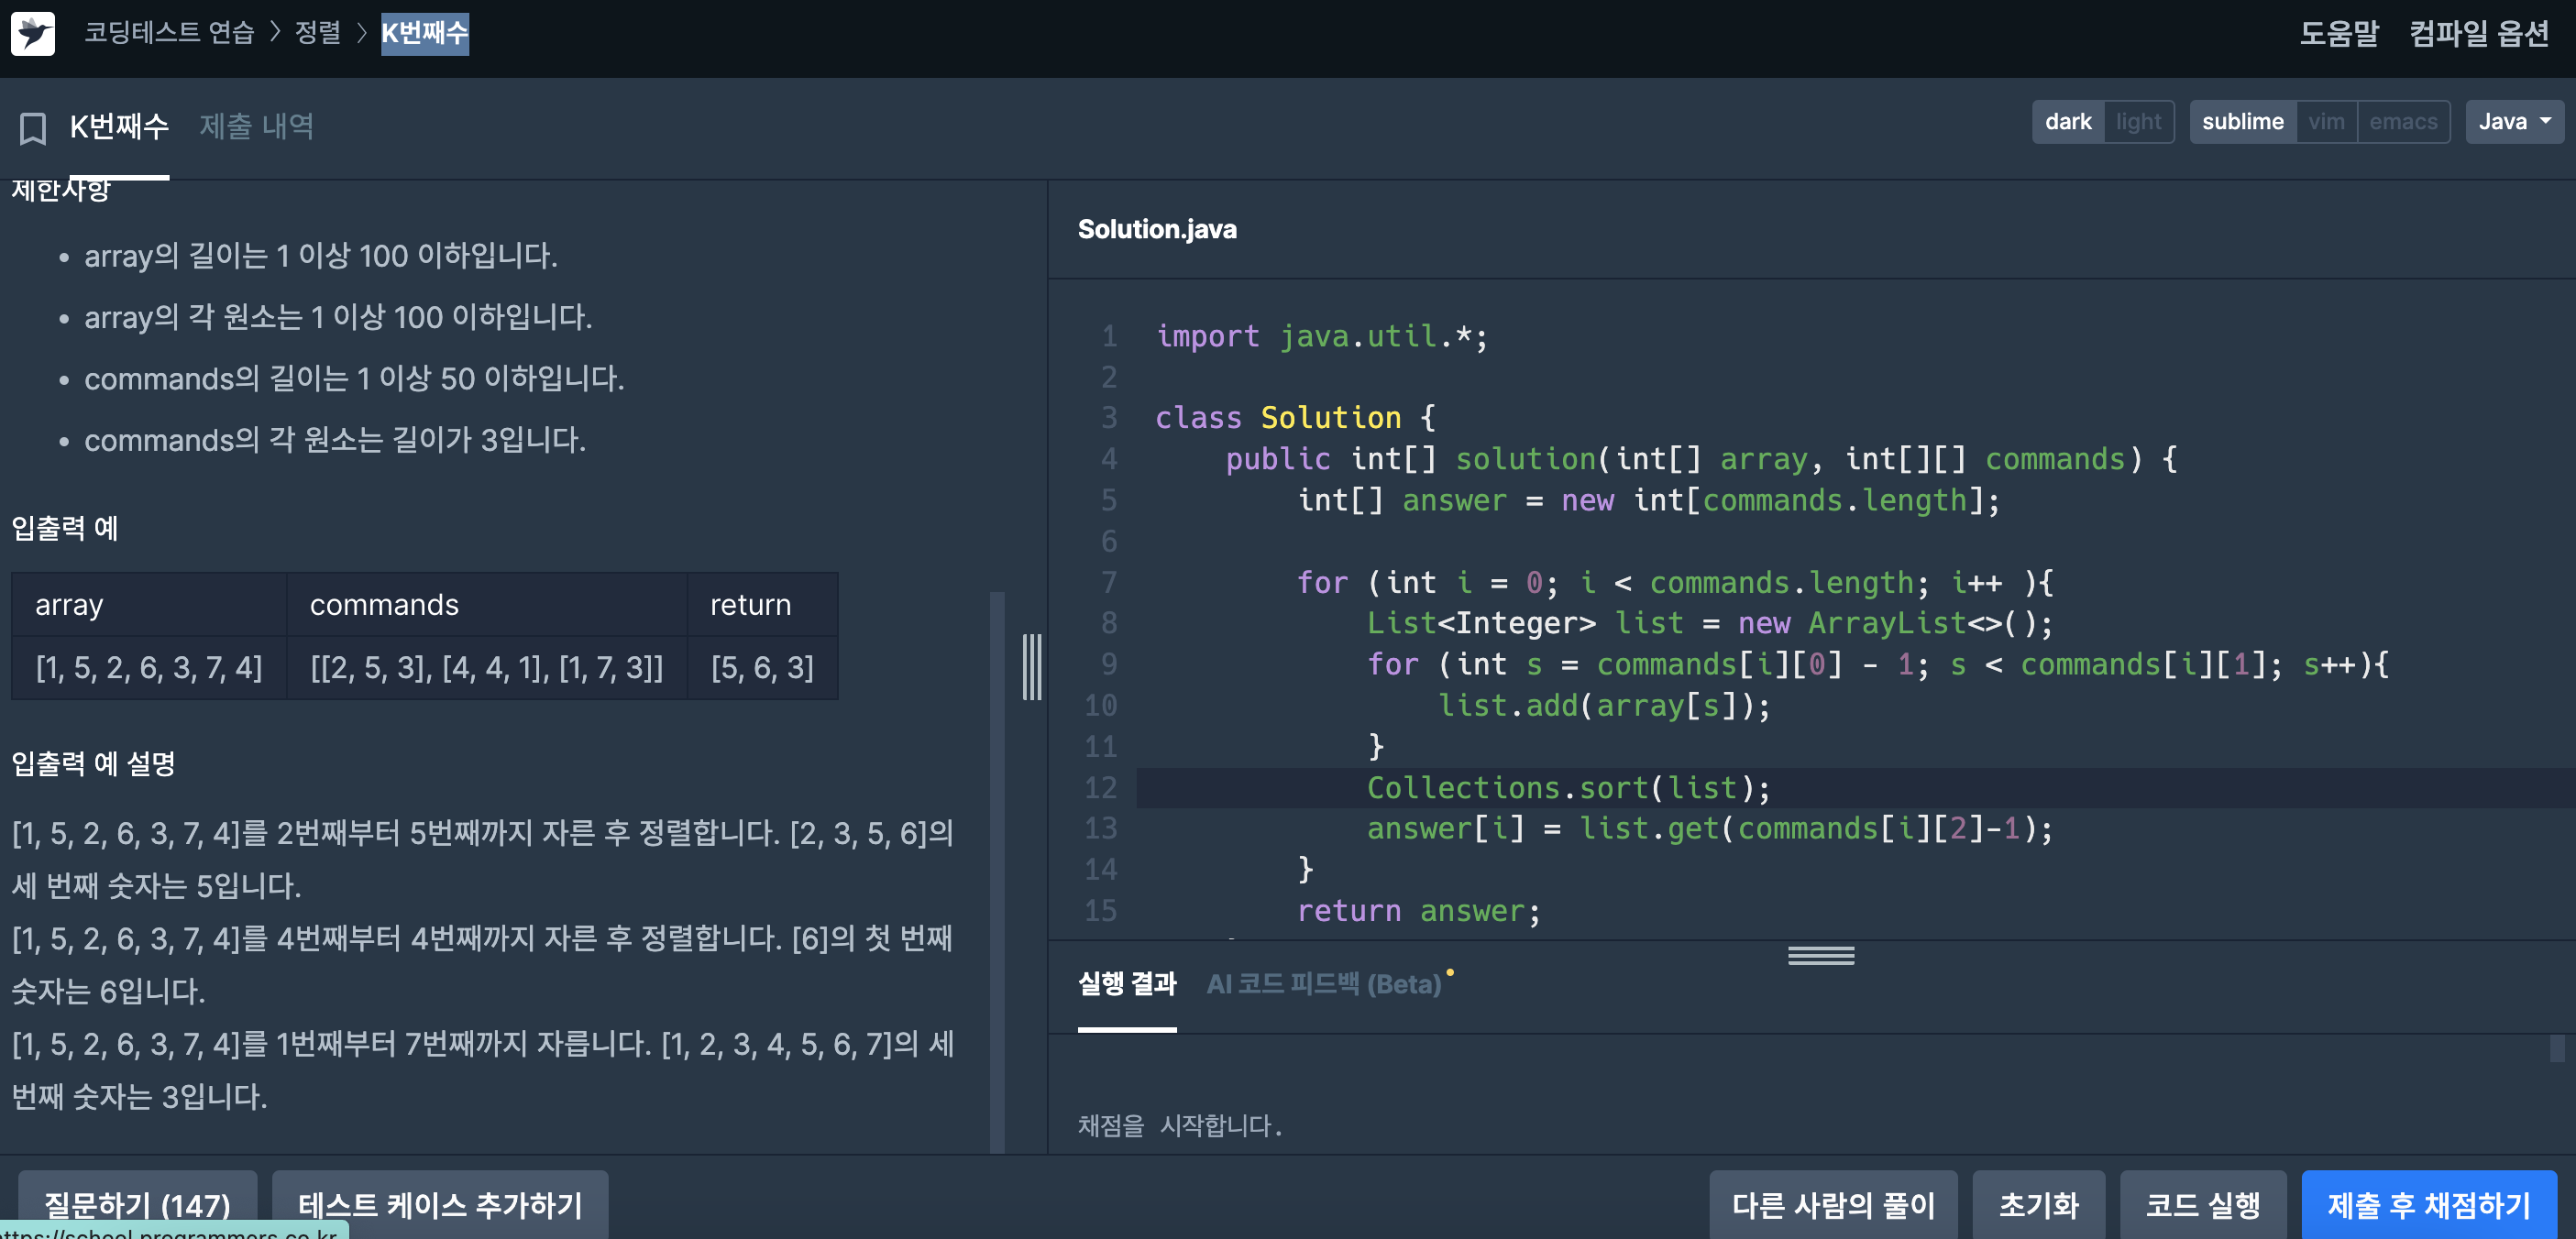The width and height of the screenshot is (2576, 1239).
Task: Submit with 제출 후 채점하기 button
Action: tap(2429, 1204)
